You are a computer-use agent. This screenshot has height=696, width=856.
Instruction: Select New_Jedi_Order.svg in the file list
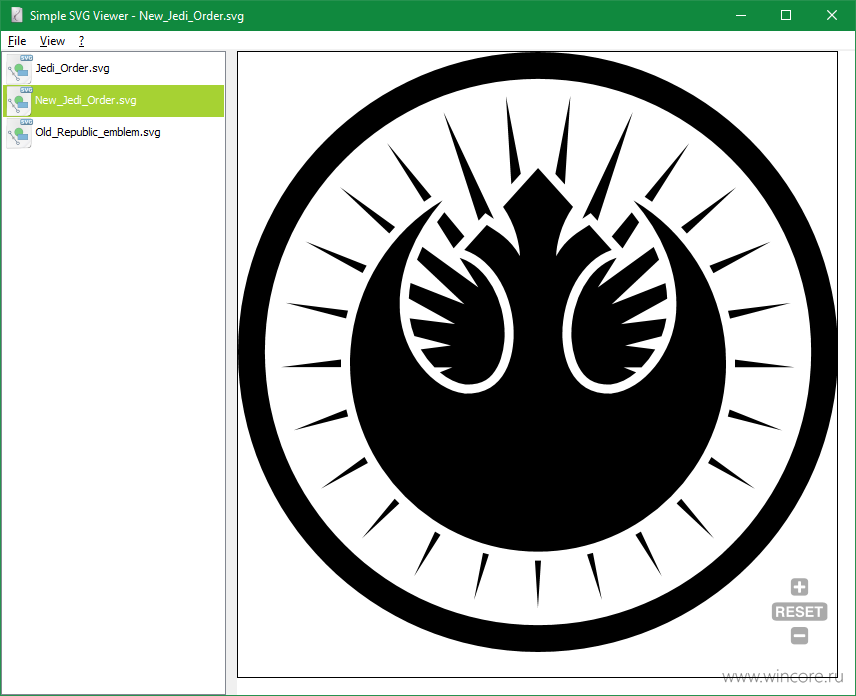tap(114, 100)
